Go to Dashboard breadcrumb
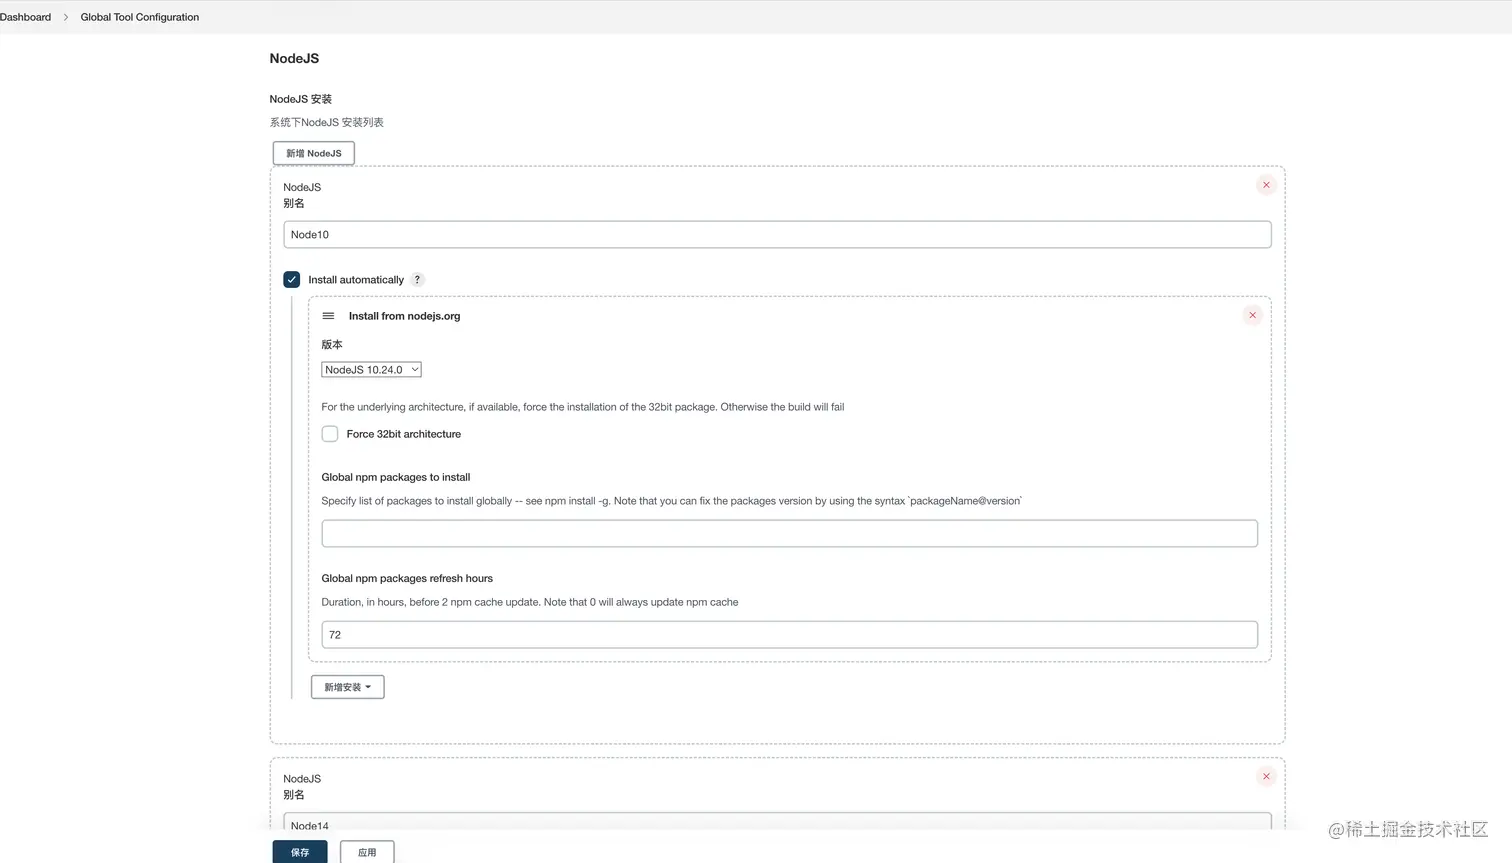1512x863 pixels. (25, 17)
